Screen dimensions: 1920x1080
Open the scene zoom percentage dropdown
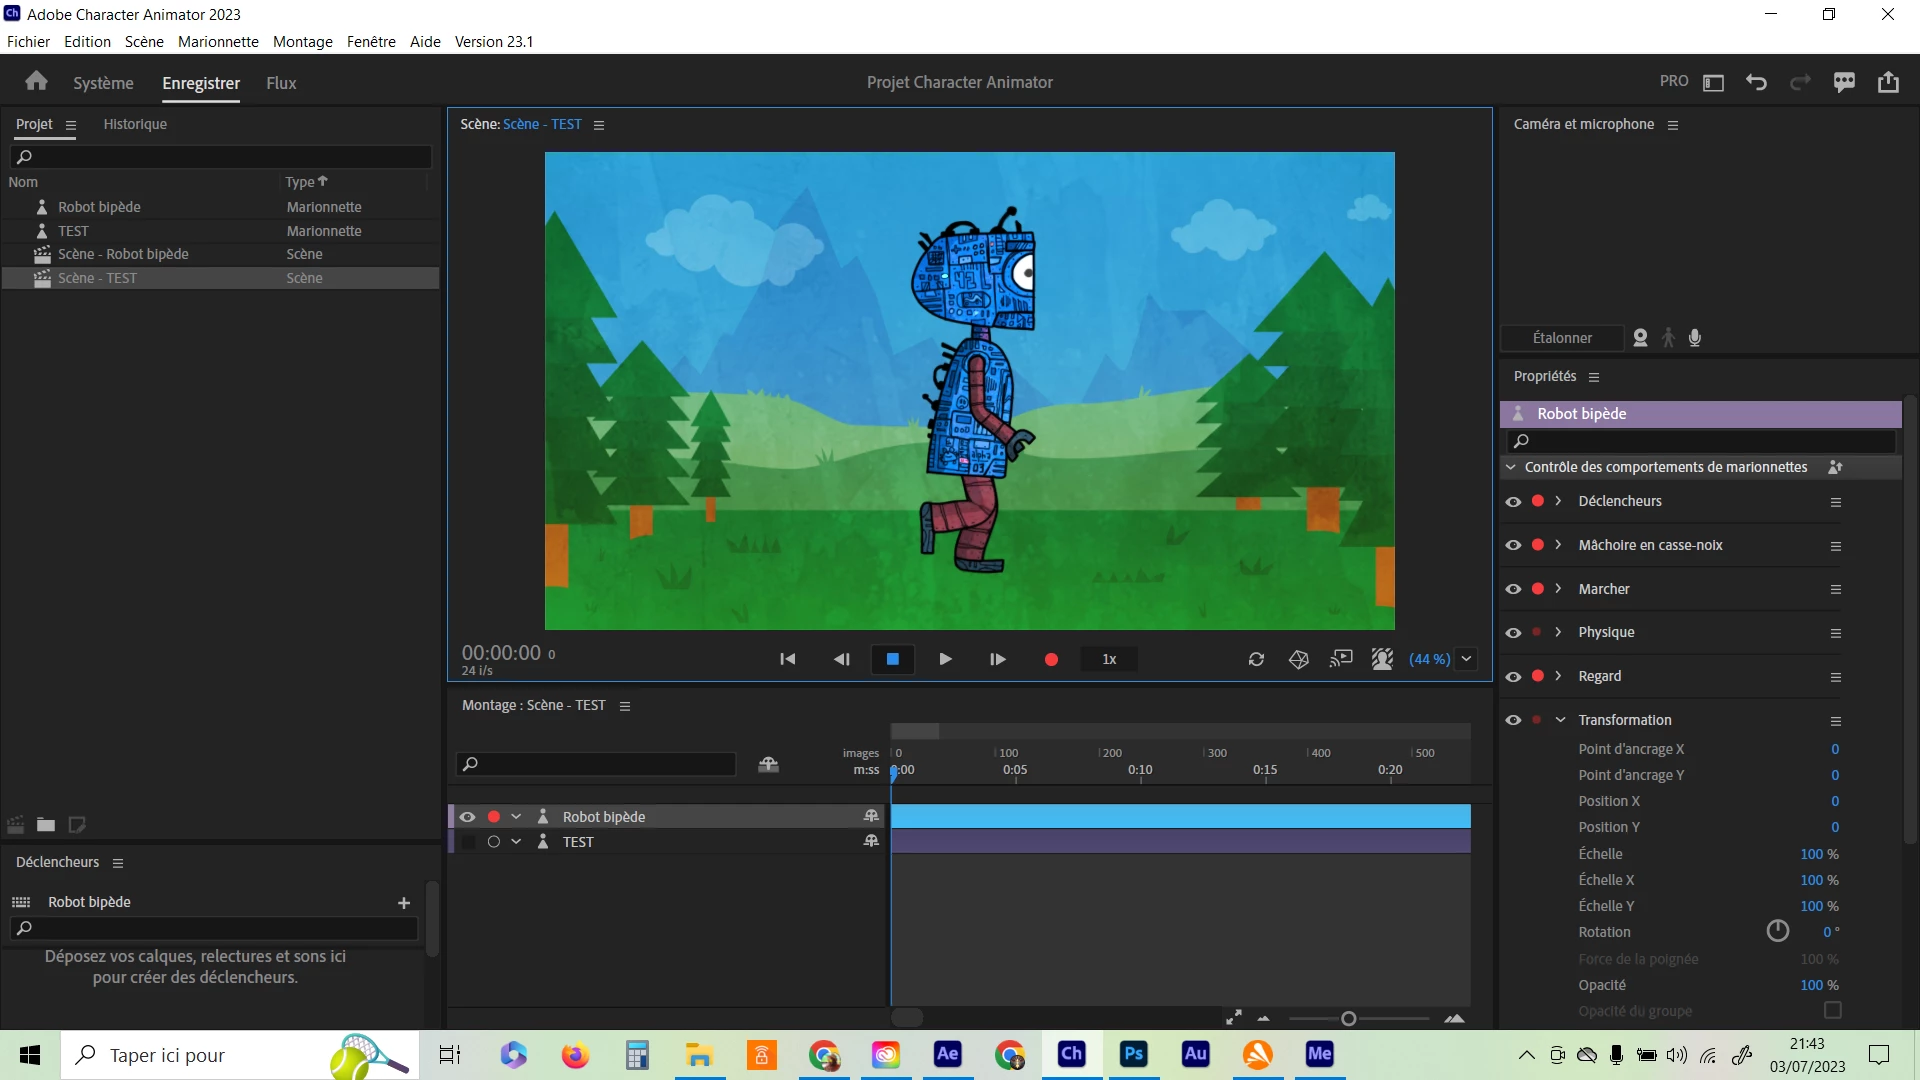pyautogui.click(x=1466, y=659)
